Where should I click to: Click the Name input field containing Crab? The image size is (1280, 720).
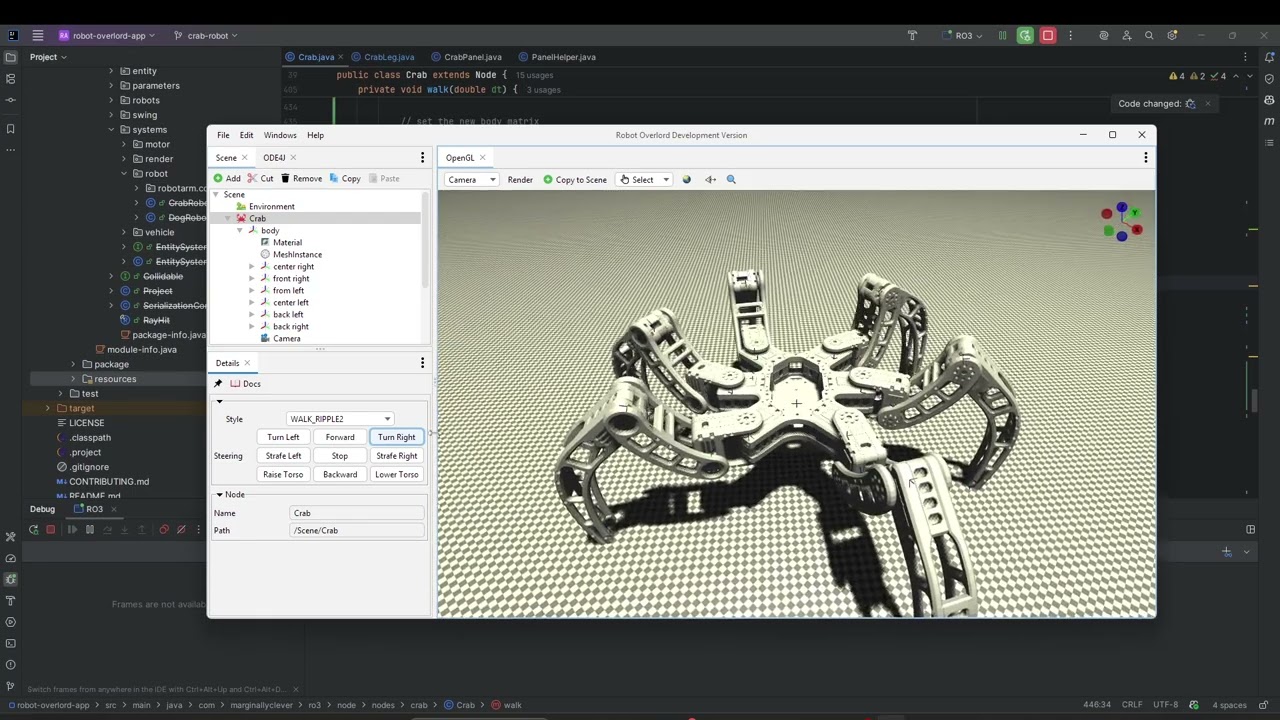tap(357, 513)
